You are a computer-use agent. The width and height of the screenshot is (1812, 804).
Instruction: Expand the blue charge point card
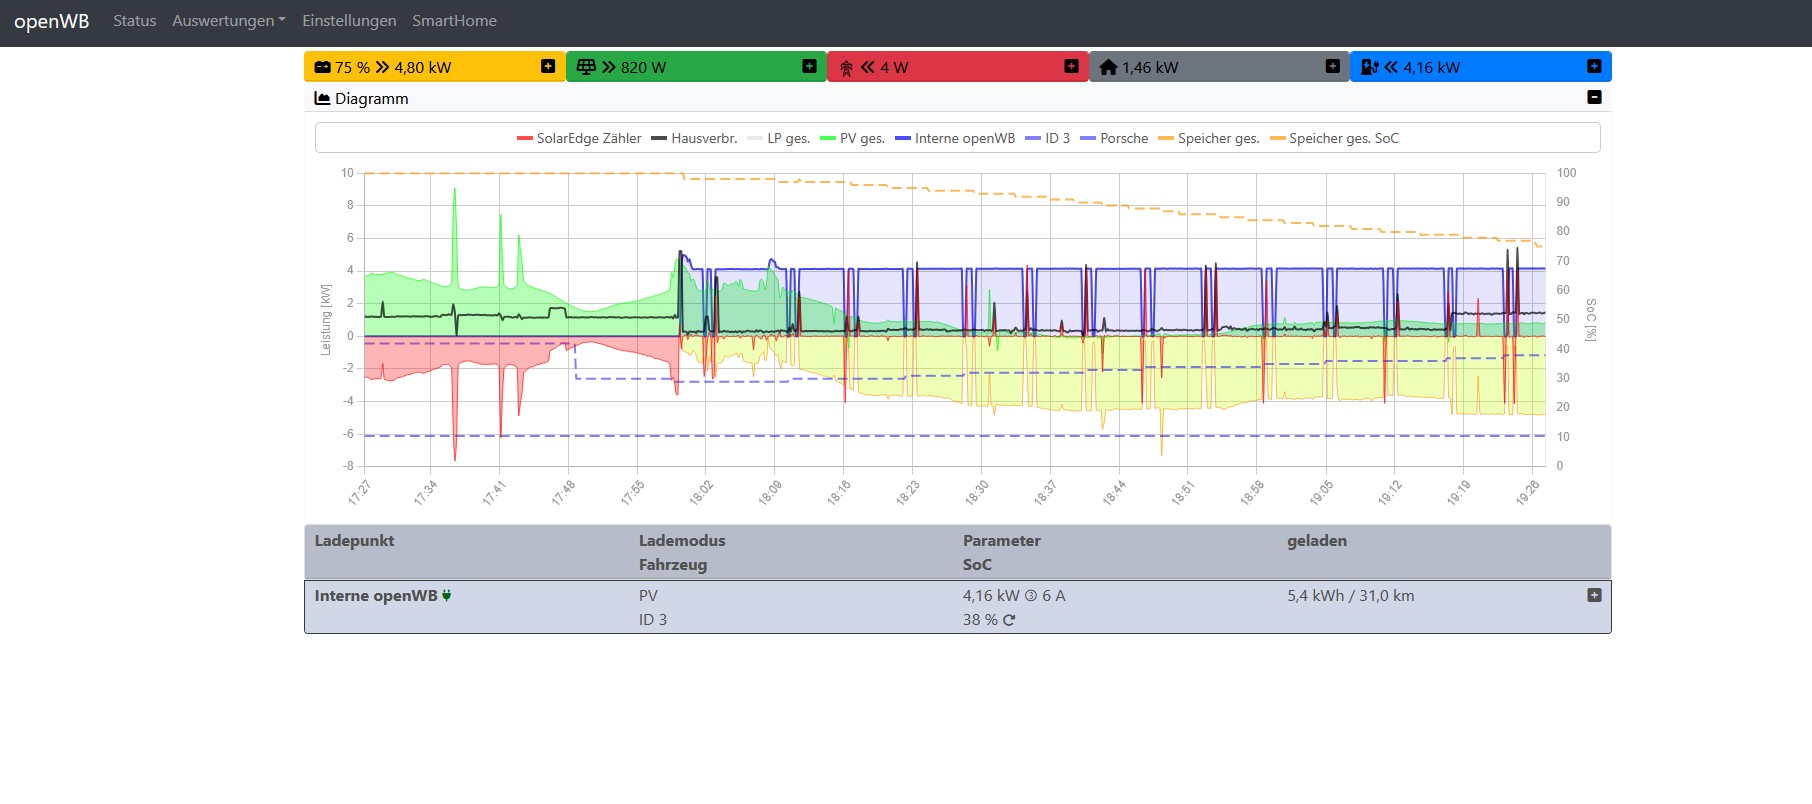pyautogui.click(x=1594, y=66)
